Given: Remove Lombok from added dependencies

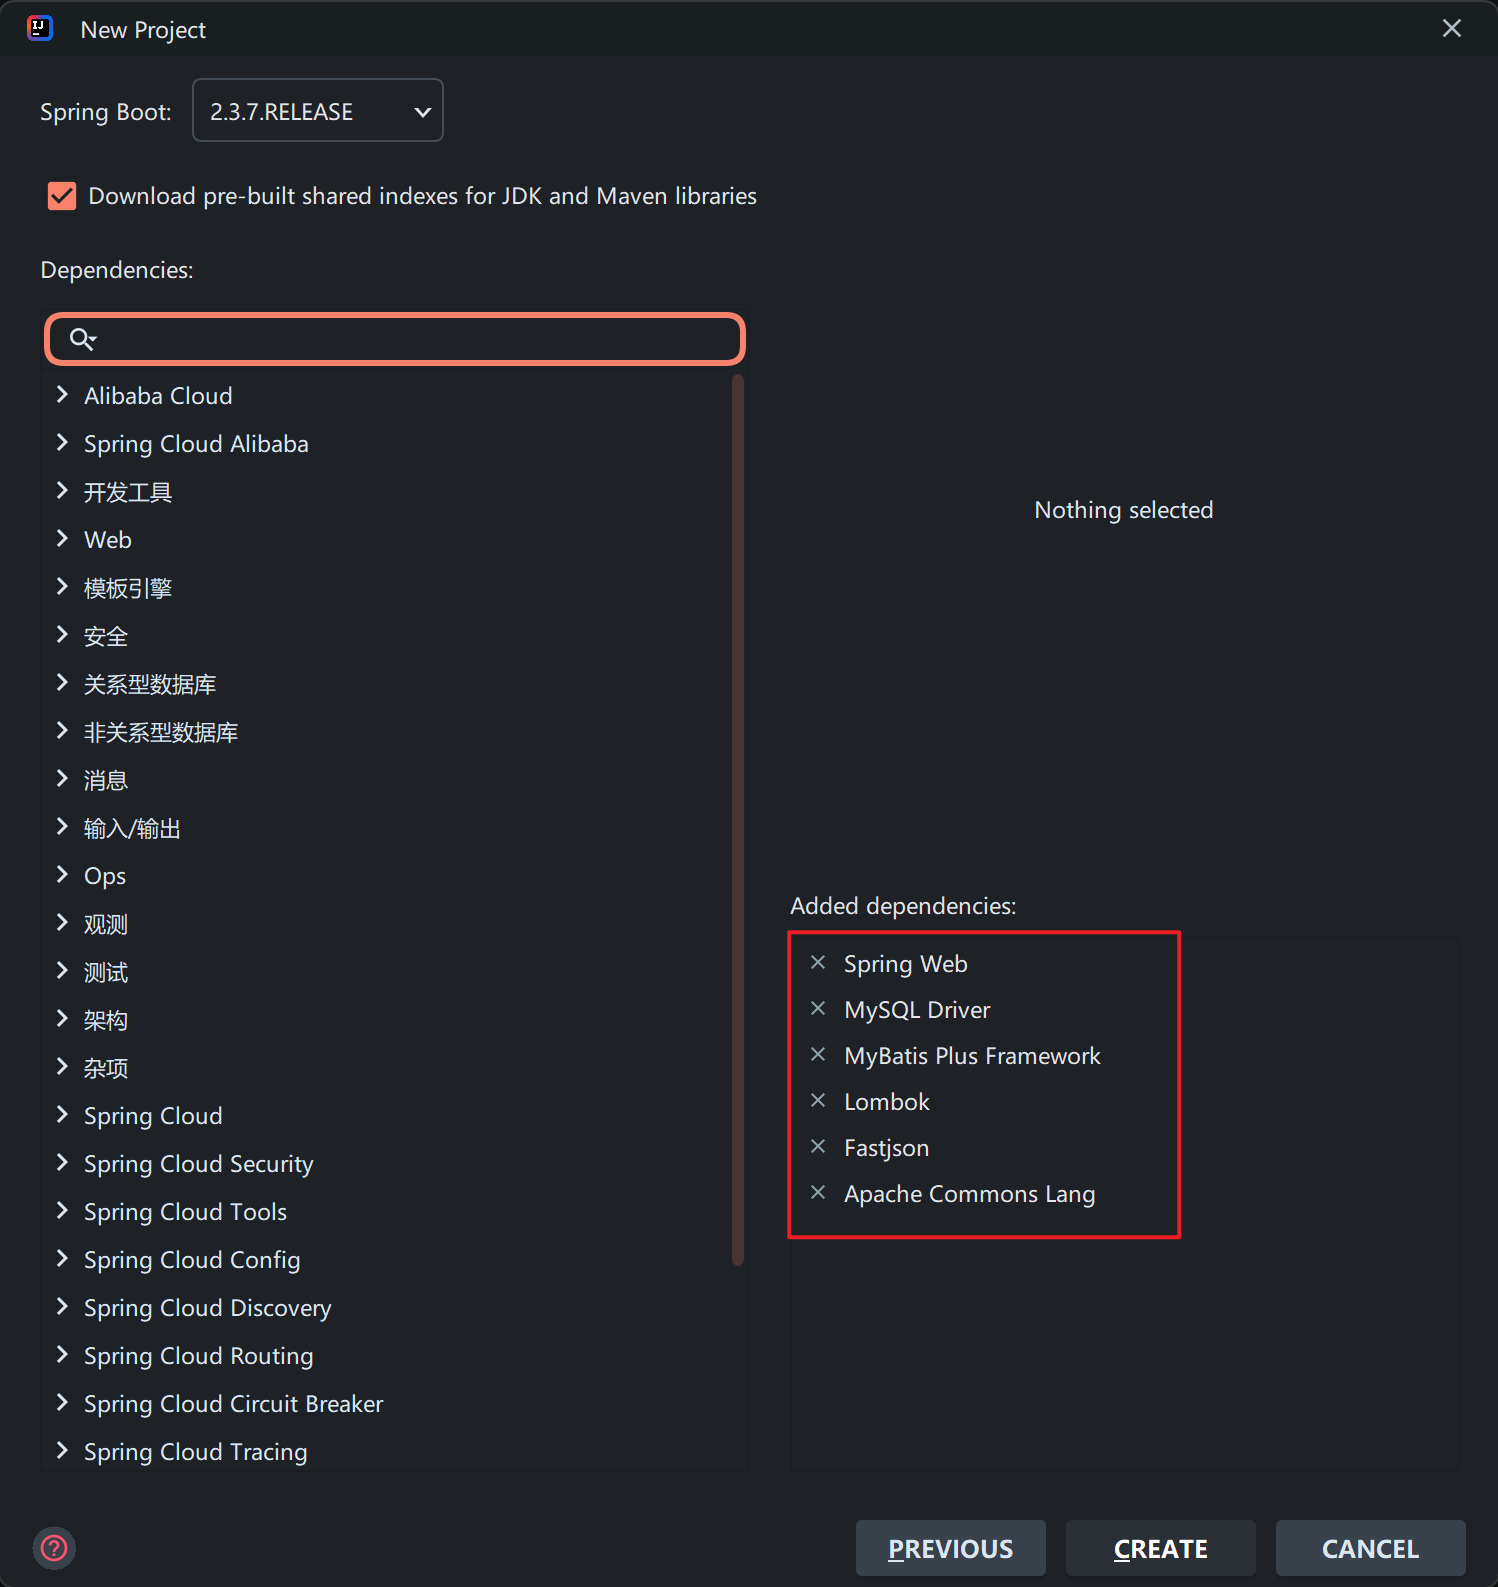Looking at the screenshot, I should point(818,1101).
